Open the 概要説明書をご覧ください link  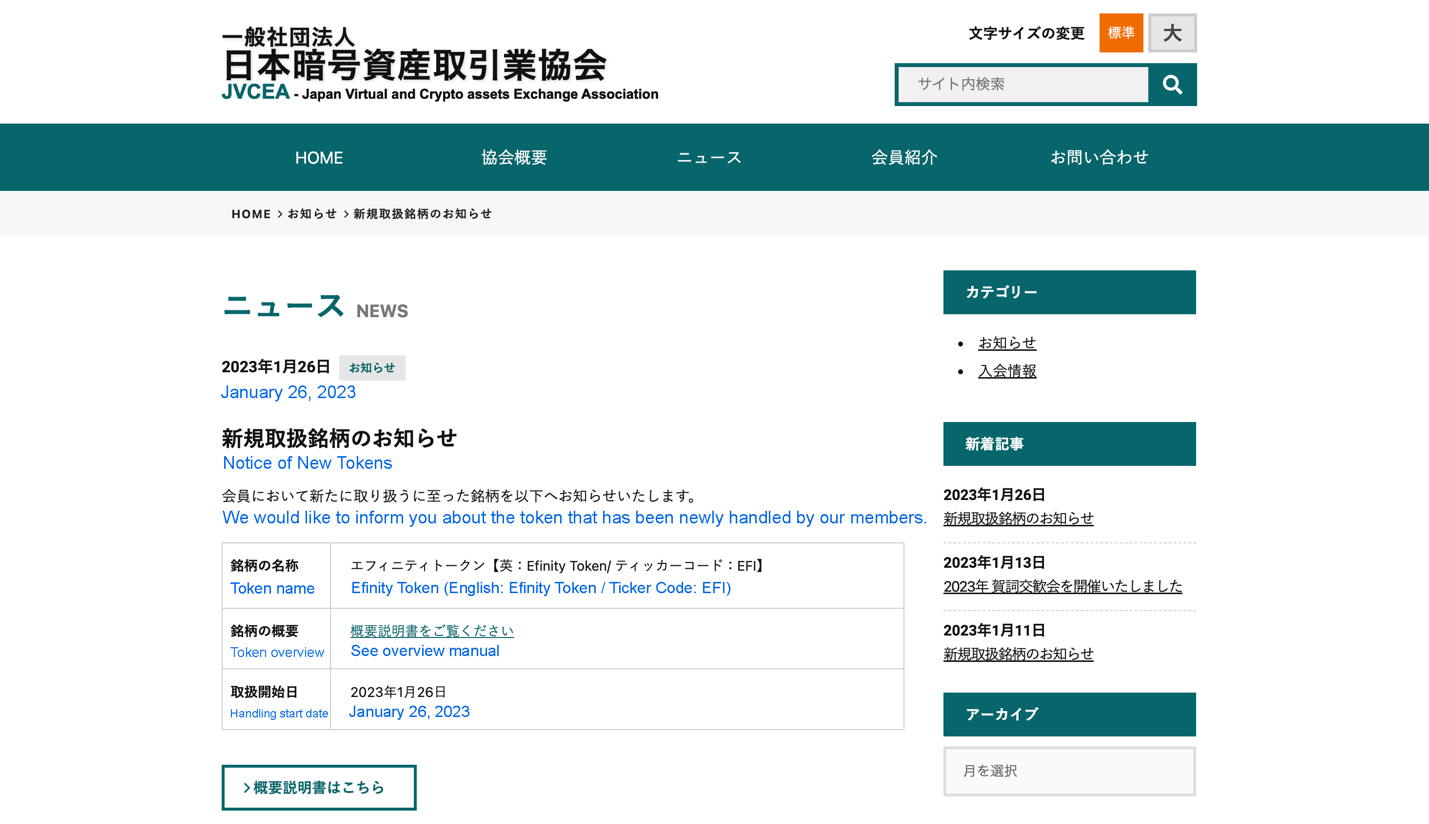point(432,631)
